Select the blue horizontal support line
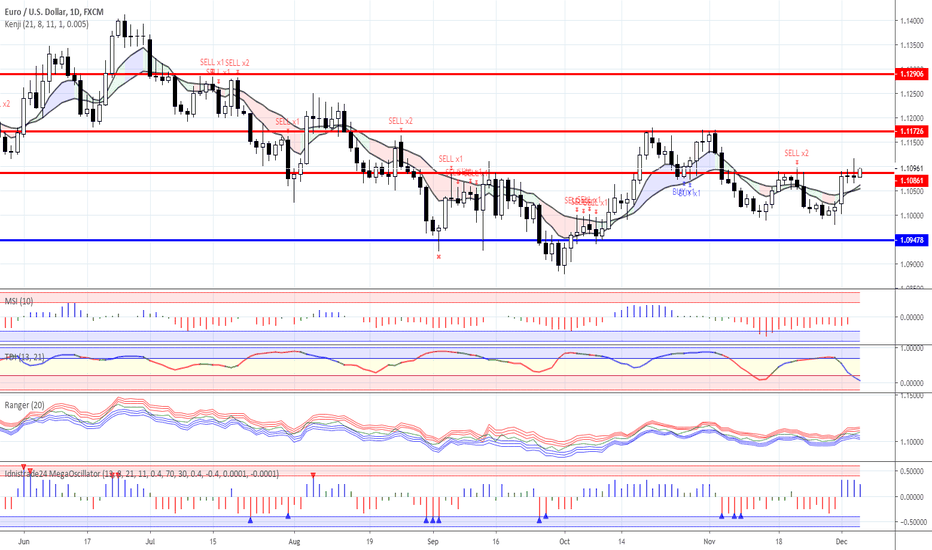This screenshot has width=932, height=550. (300, 240)
